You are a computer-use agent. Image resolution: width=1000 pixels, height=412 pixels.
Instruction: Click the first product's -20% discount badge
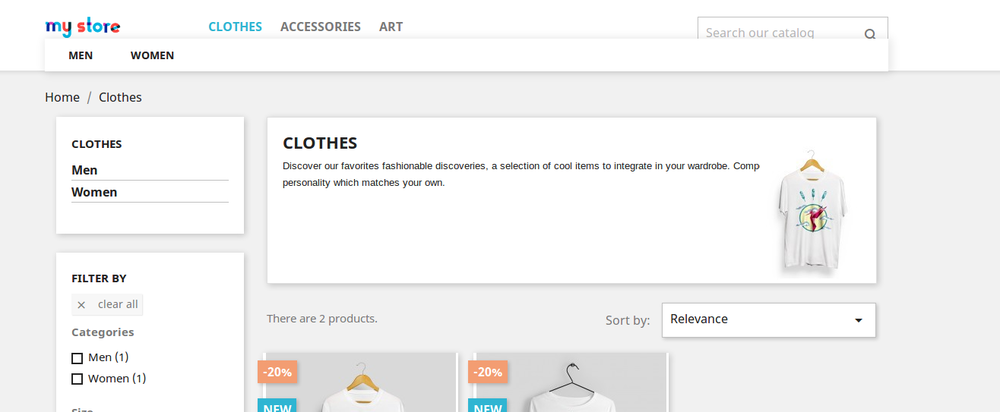click(278, 372)
